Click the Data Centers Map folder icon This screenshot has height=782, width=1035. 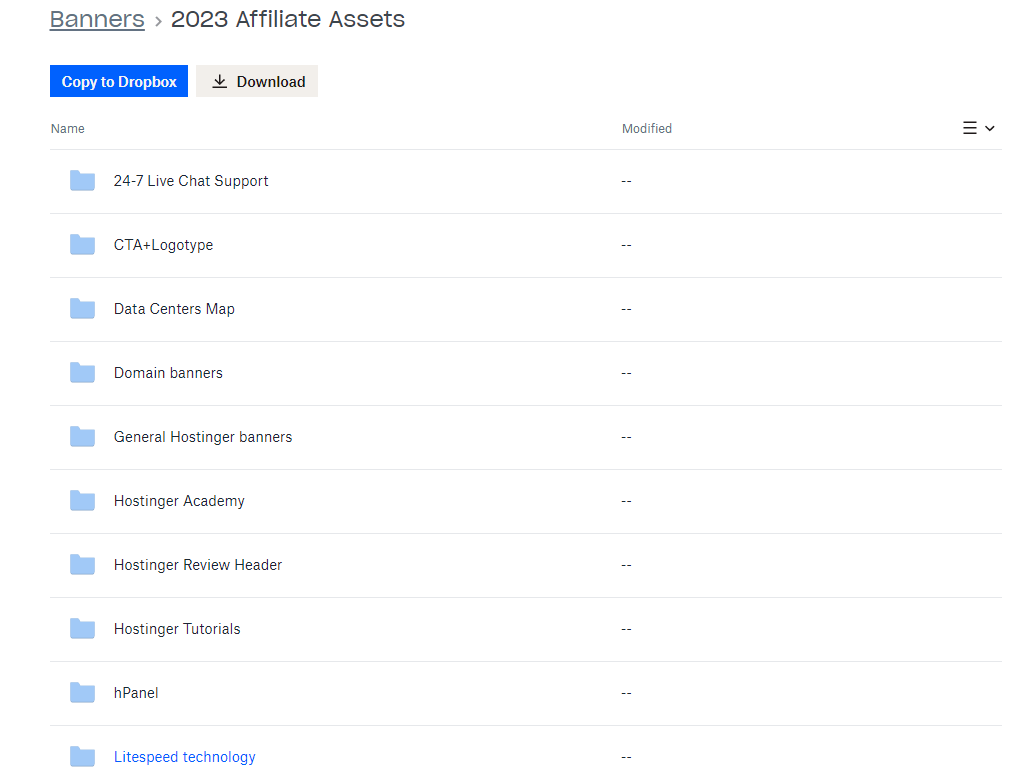82,309
